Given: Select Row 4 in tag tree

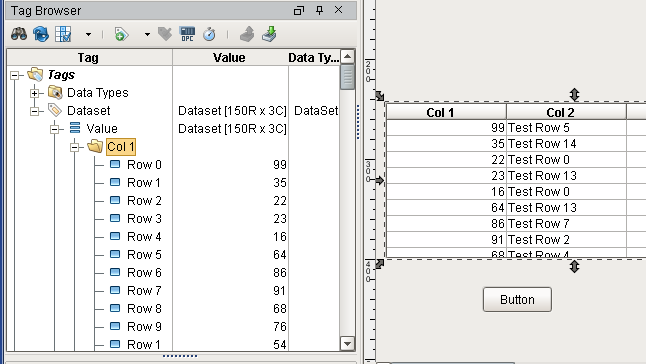Looking at the screenshot, I should tap(144, 237).
